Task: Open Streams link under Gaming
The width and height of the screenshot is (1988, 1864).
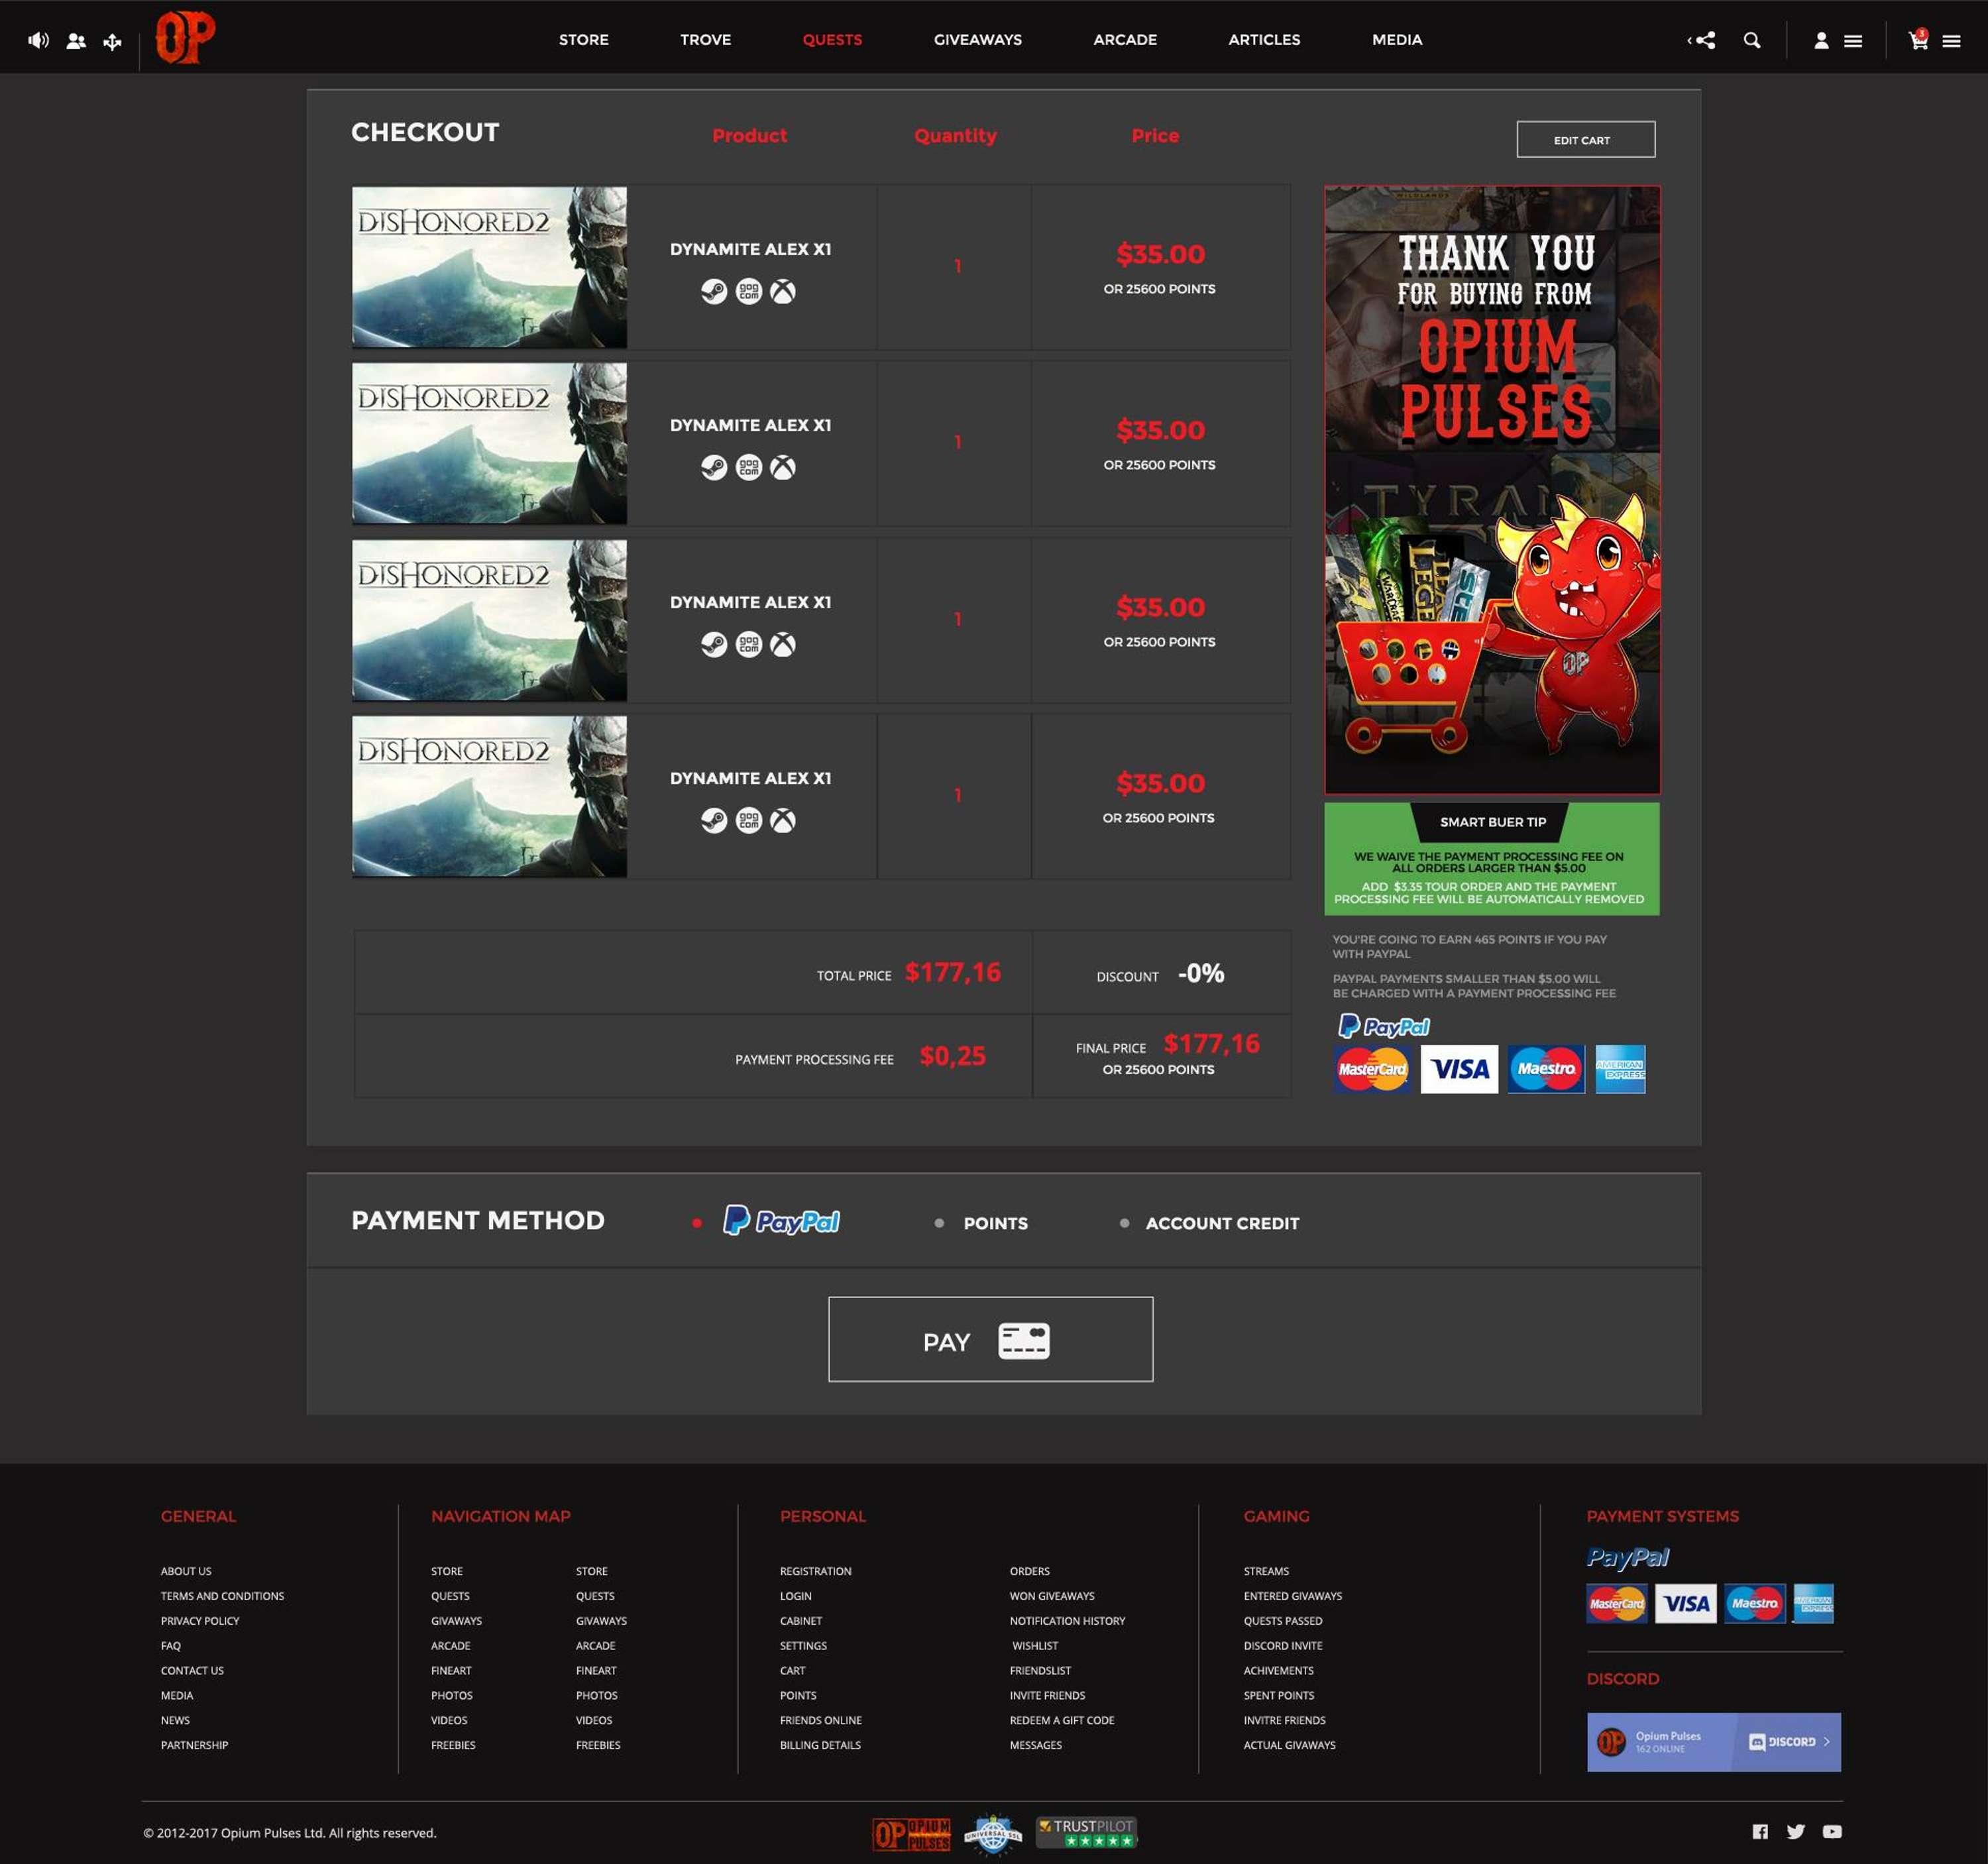Action: tap(1266, 1571)
